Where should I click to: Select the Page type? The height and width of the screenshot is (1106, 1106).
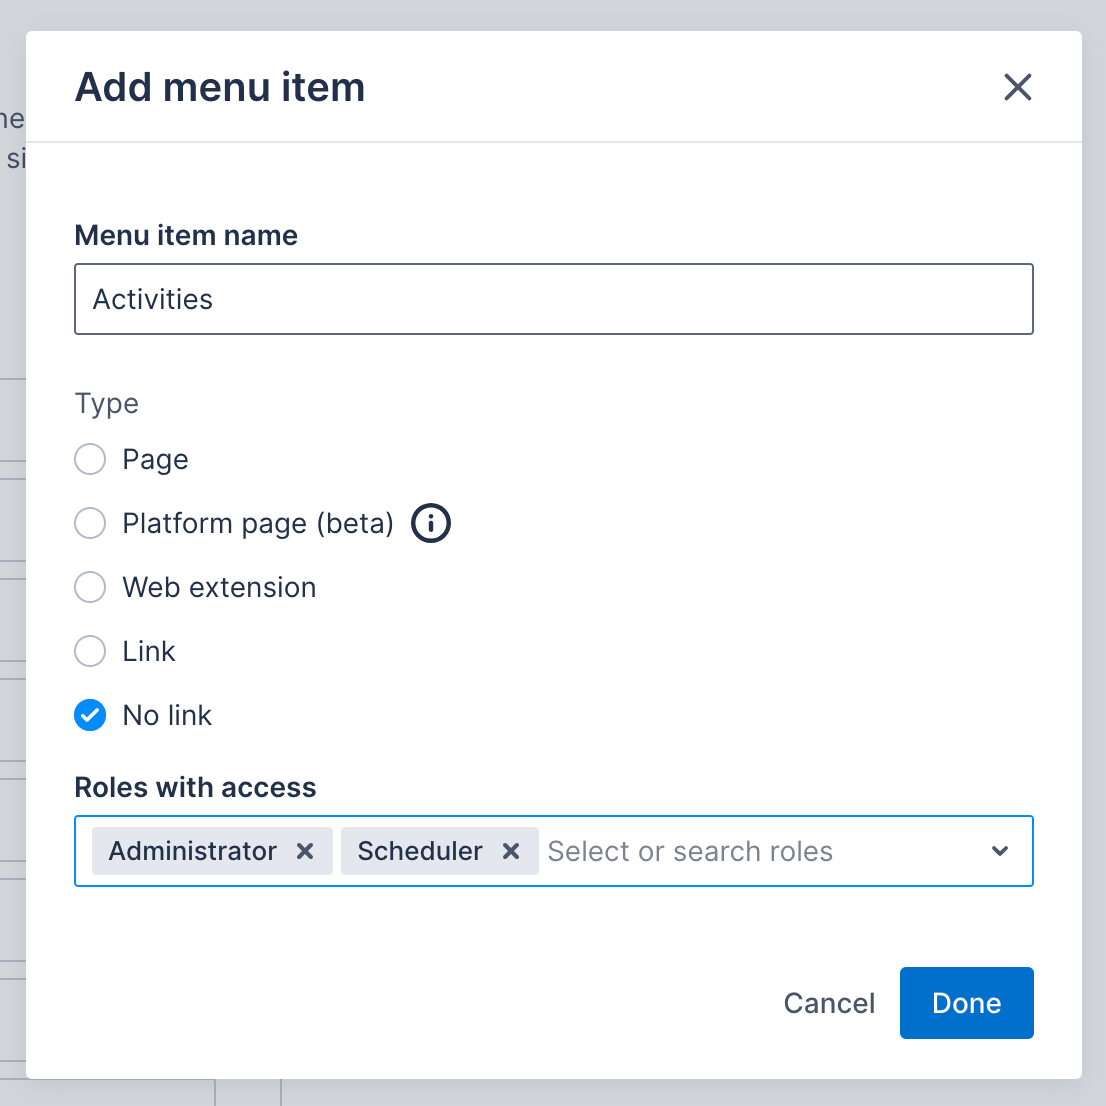click(90, 459)
